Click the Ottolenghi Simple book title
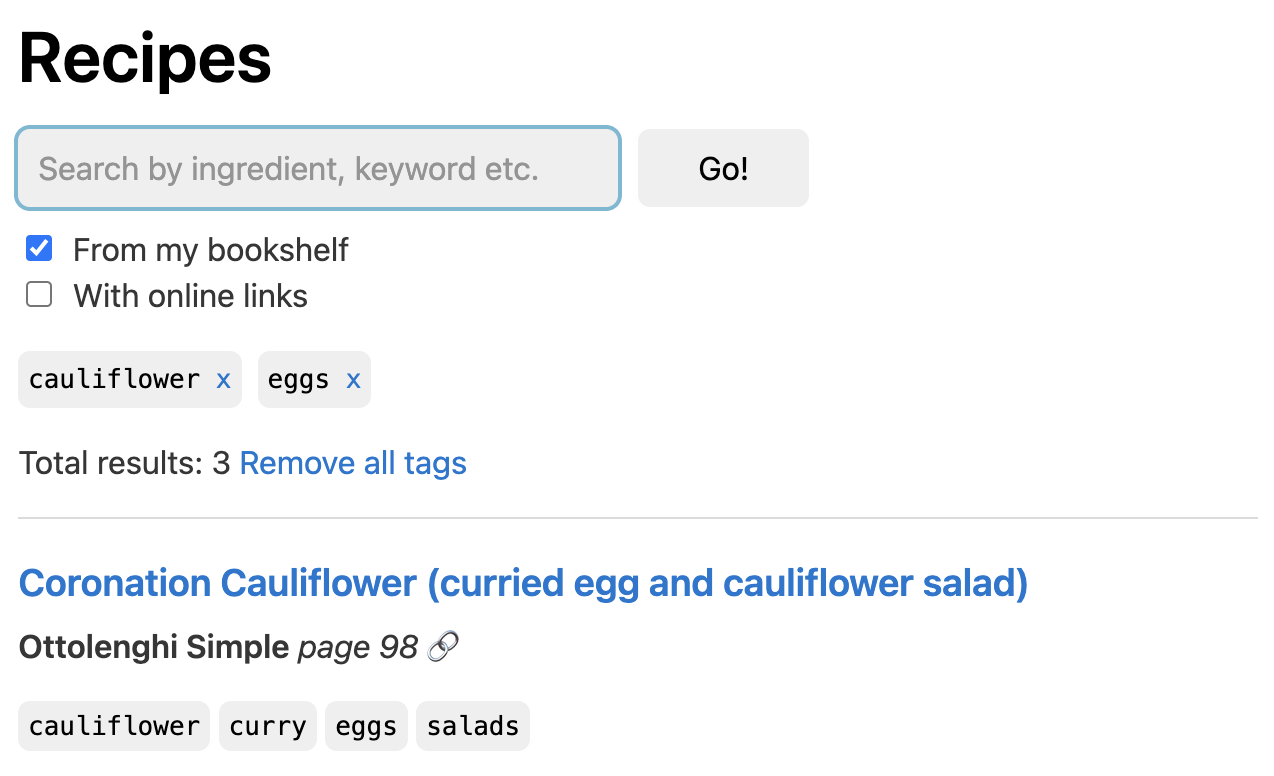1274x776 pixels. pyautogui.click(x=152, y=646)
